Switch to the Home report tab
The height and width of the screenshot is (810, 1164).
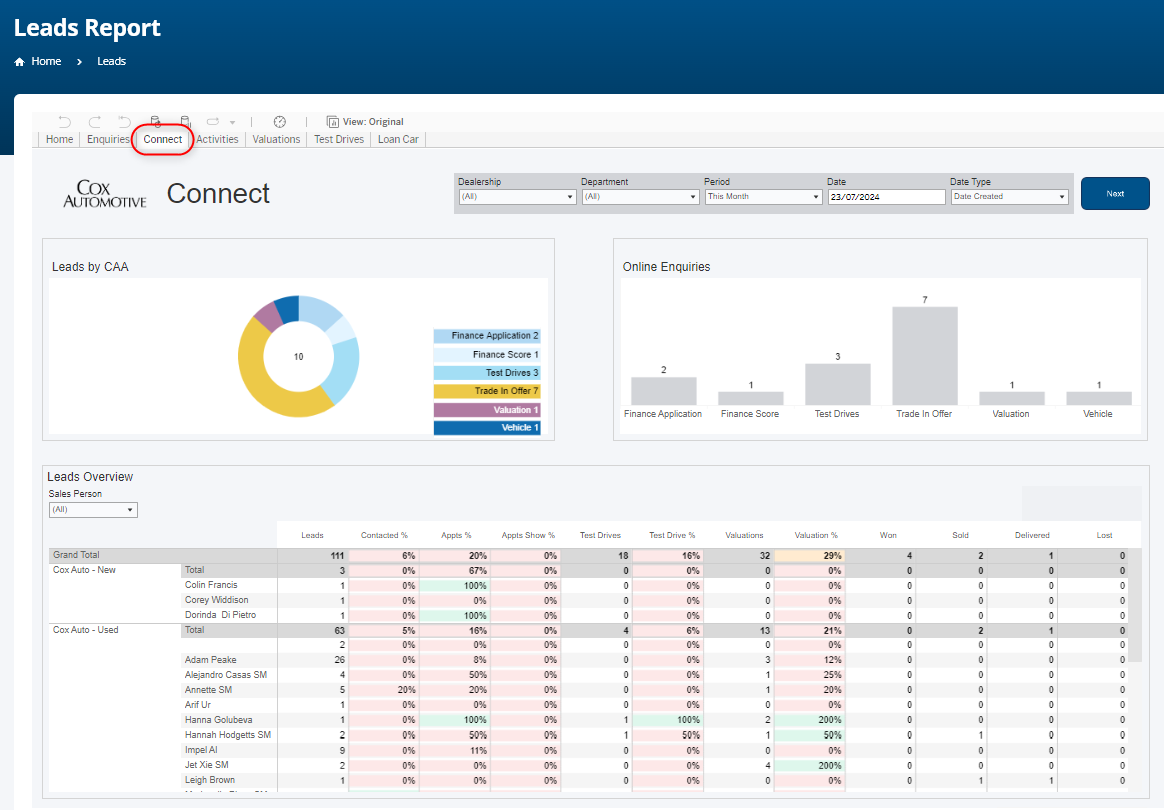coord(59,140)
